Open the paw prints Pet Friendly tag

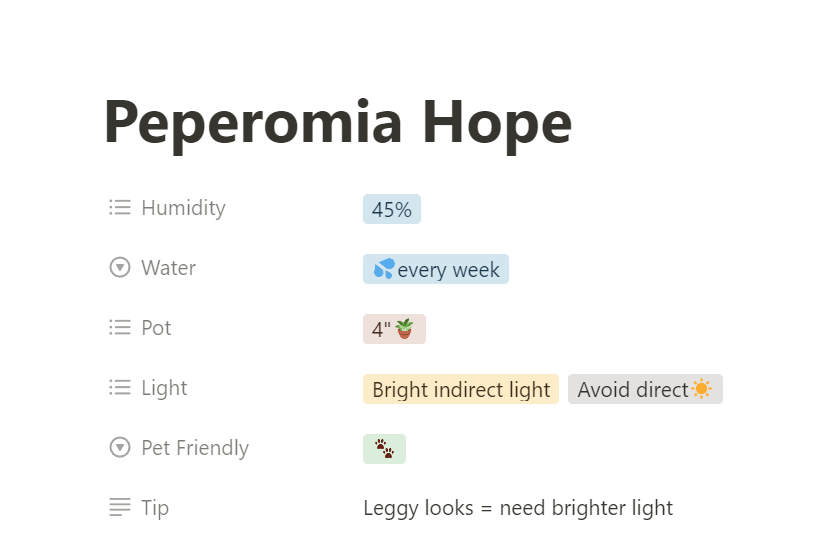tap(384, 449)
